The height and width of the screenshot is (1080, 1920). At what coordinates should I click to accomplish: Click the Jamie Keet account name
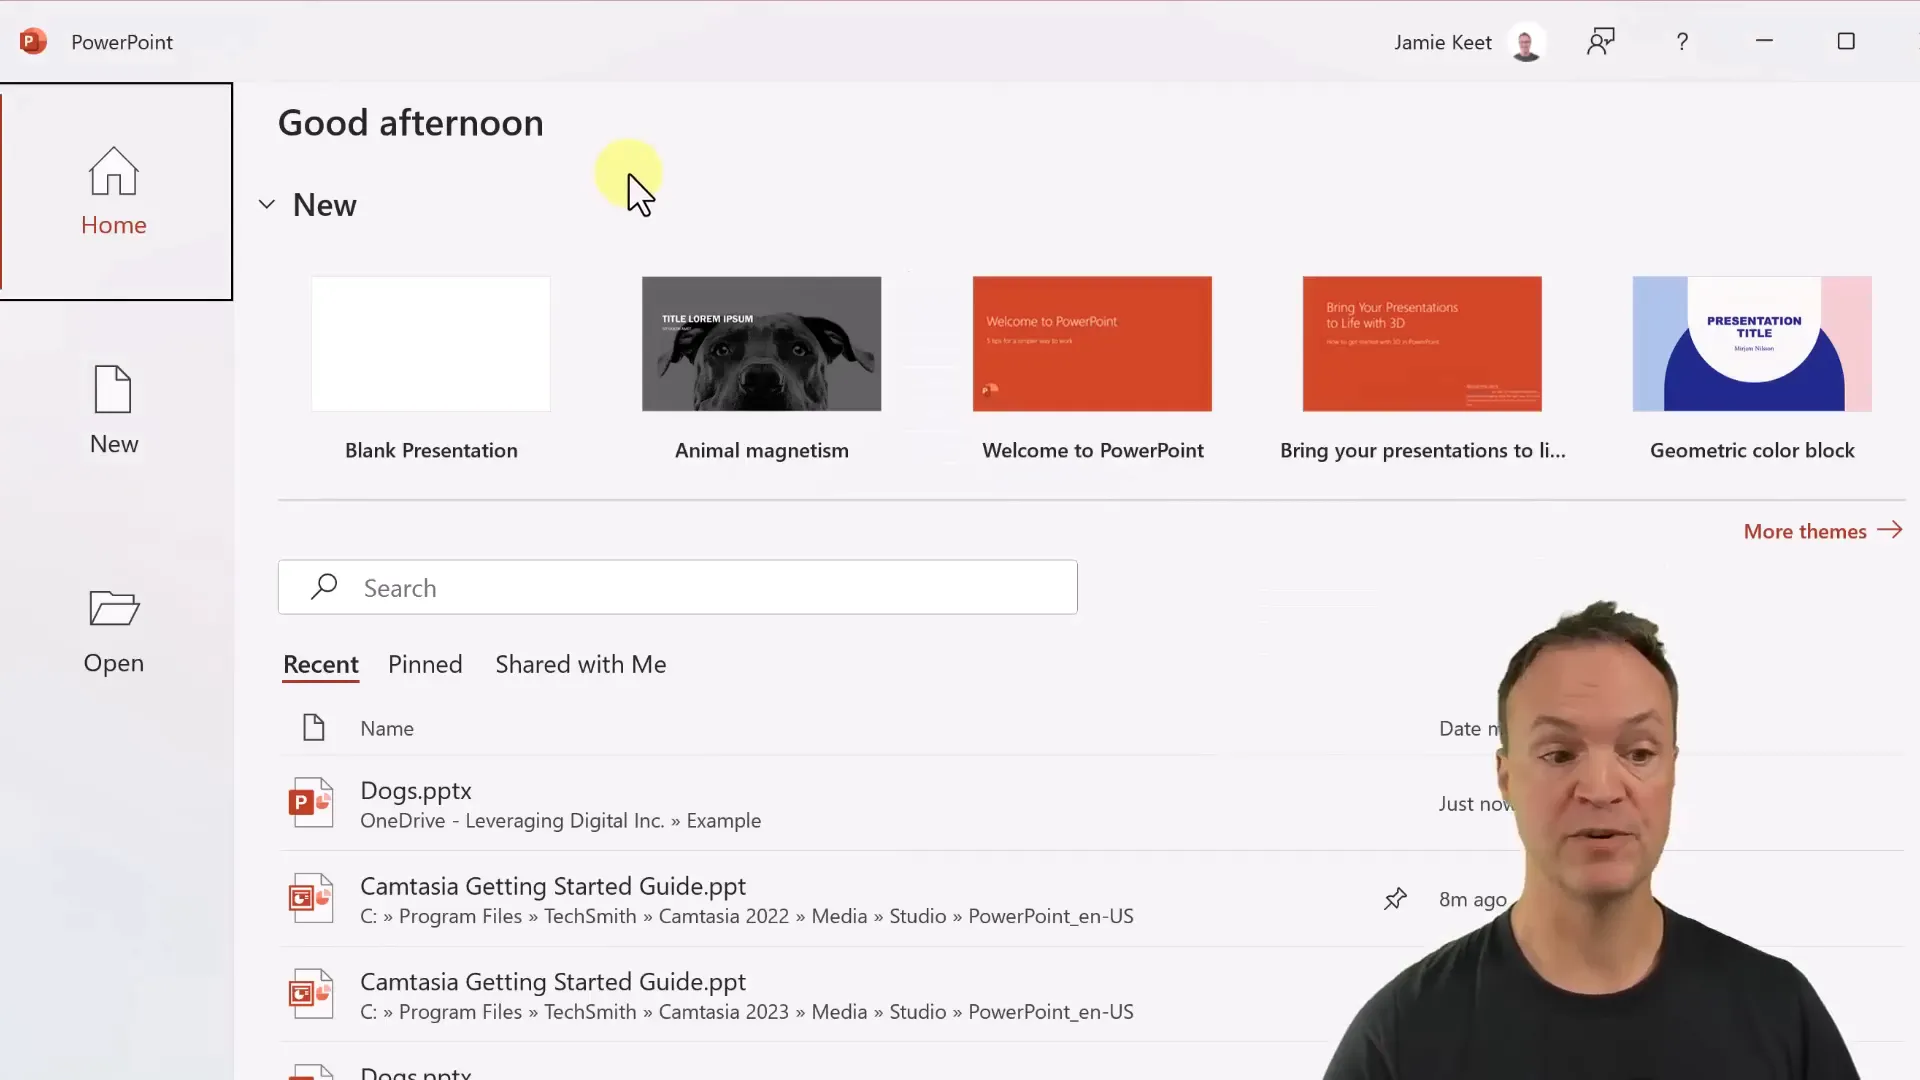point(1443,43)
